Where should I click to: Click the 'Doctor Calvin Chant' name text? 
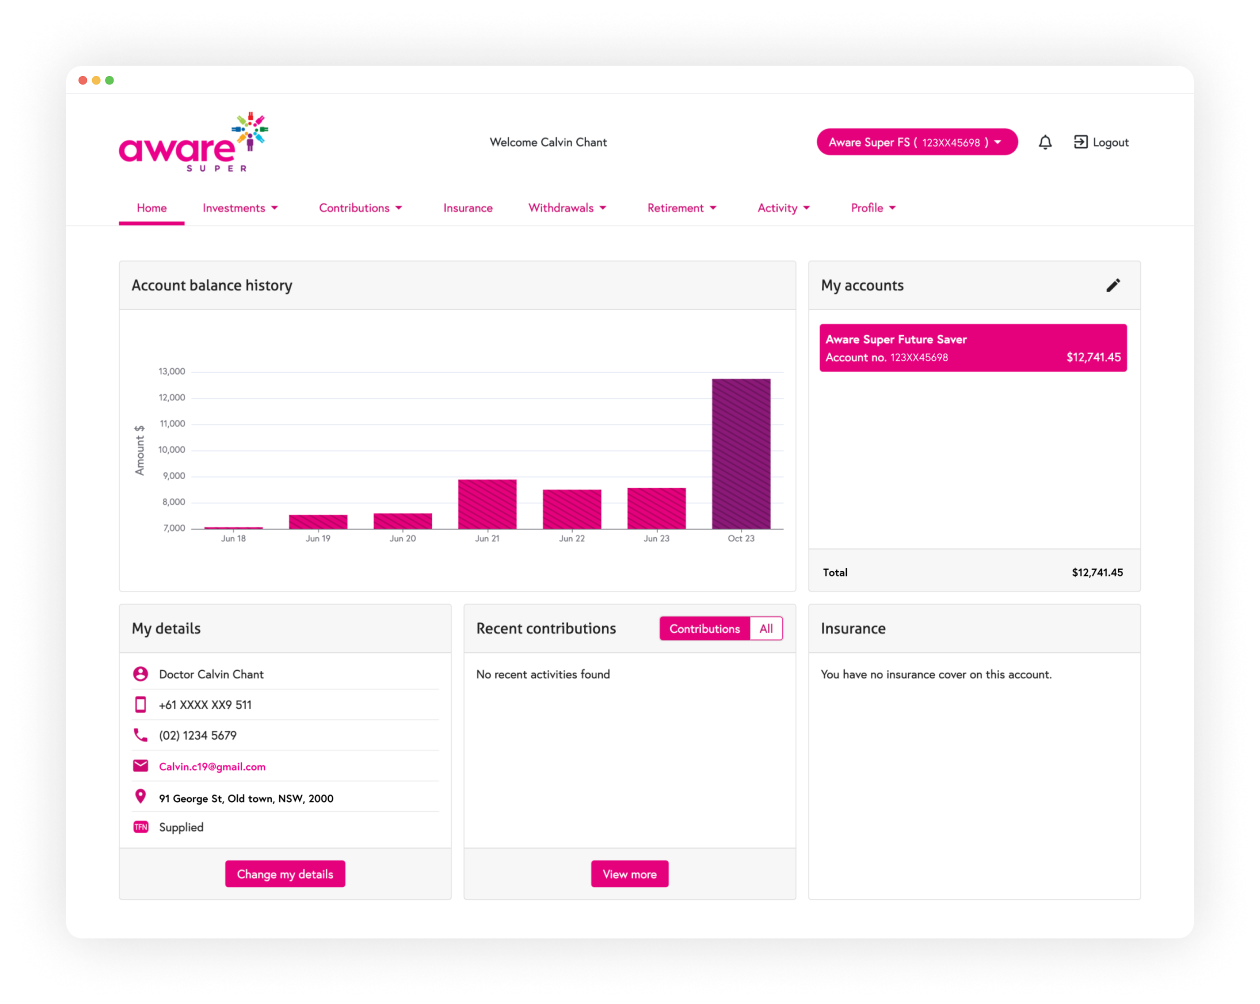pyautogui.click(x=211, y=675)
